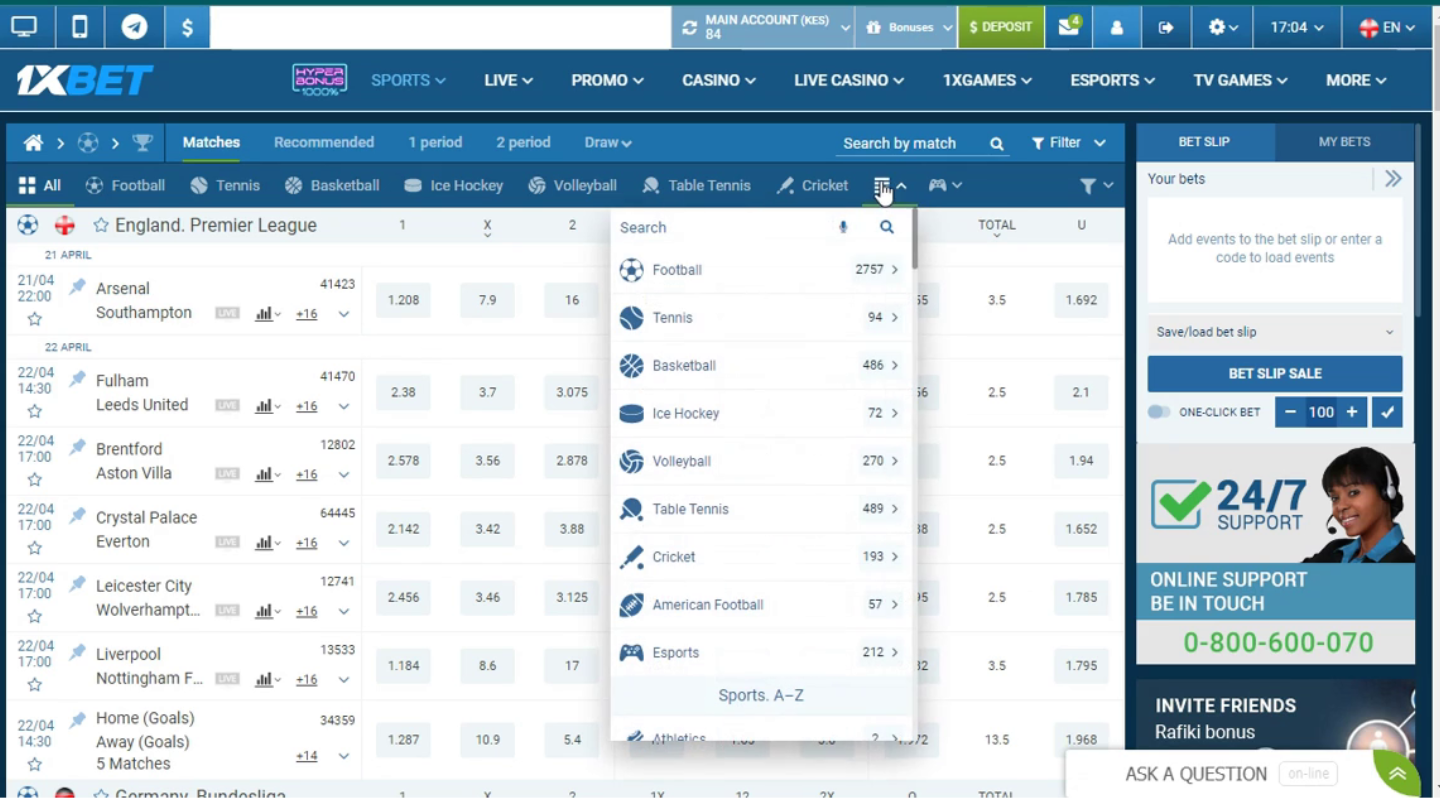Image resolution: width=1440 pixels, height=810 pixels.
Task: Expand the Filter dropdown
Action: 1068,143
